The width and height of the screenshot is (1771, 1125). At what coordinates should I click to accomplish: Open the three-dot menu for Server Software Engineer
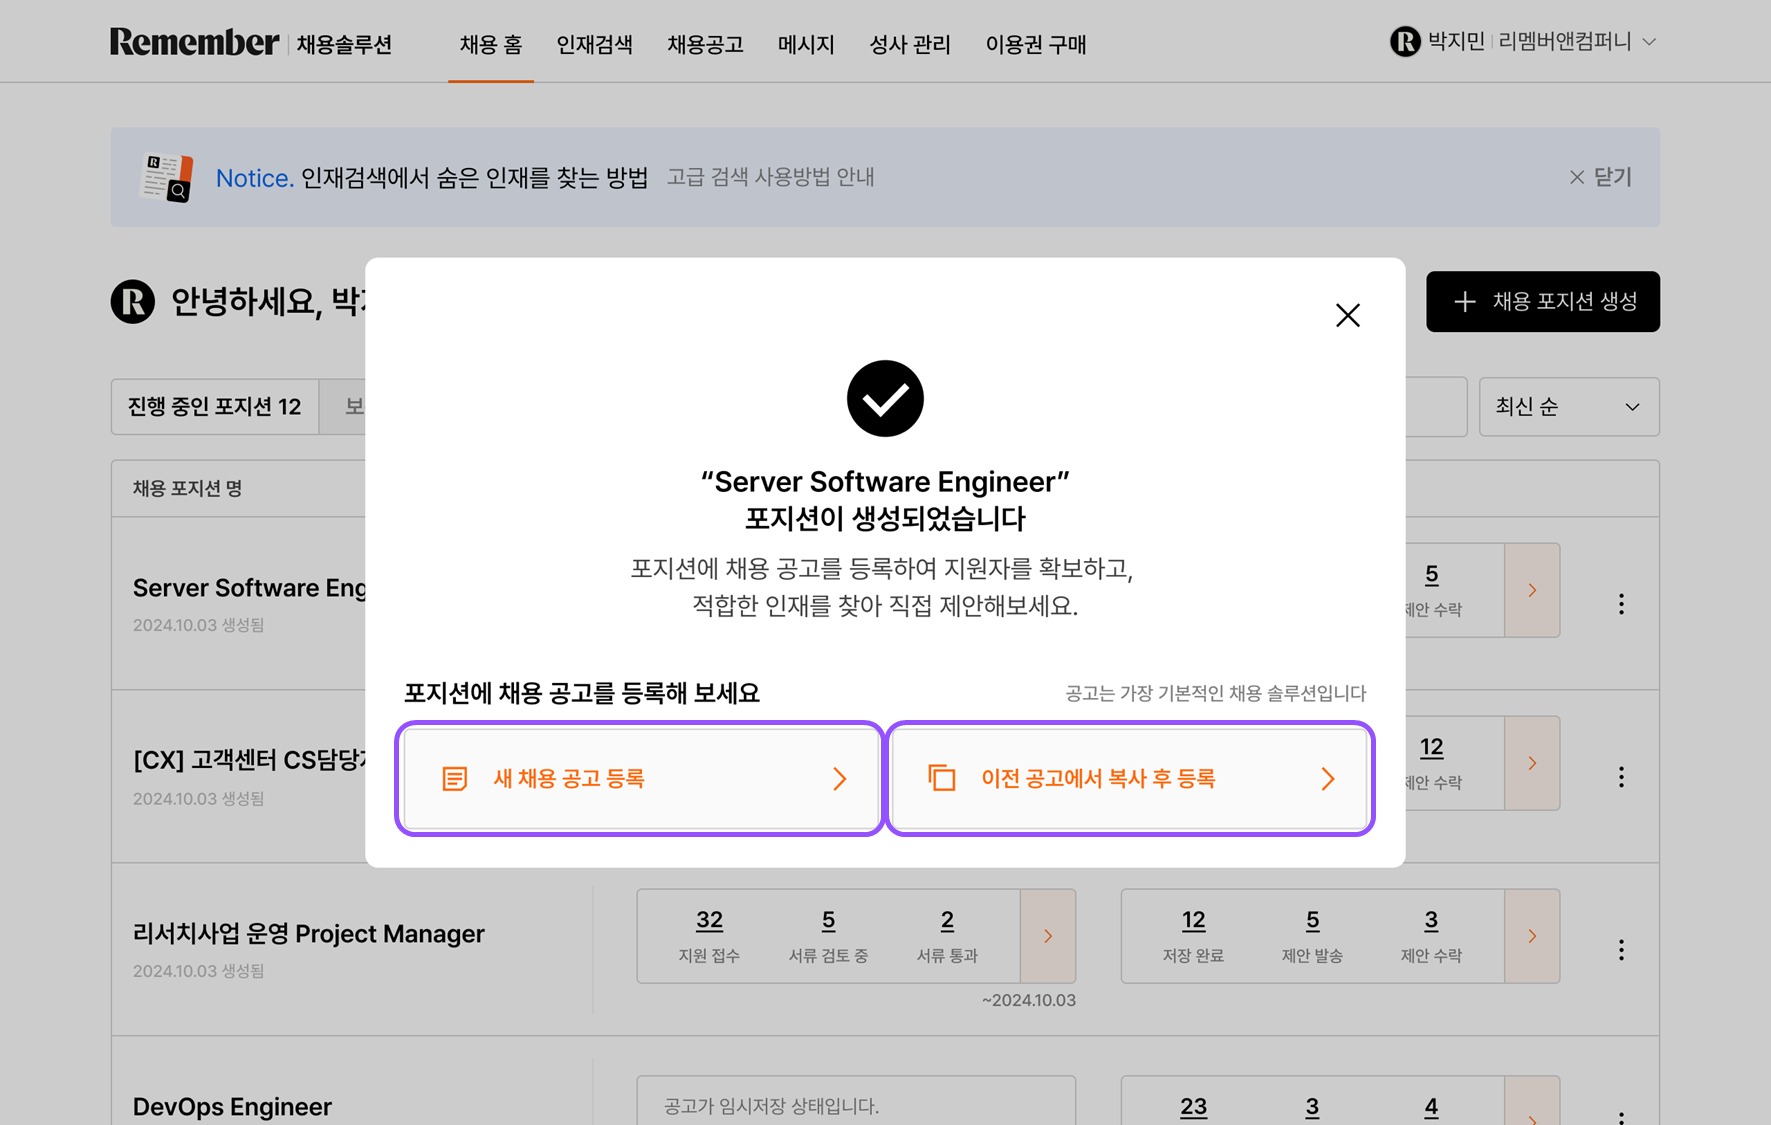coord(1621,604)
